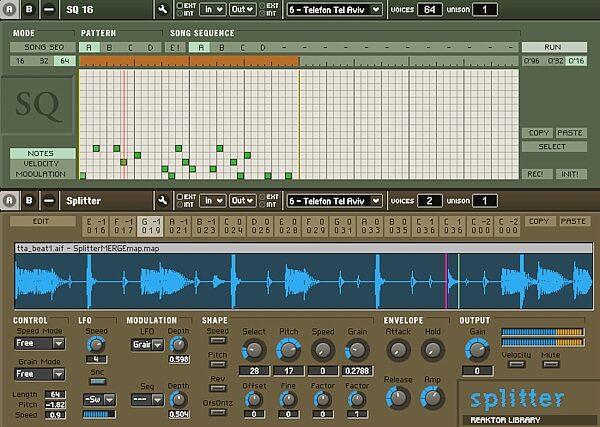Adjust Envelope Amp knob

click(x=433, y=398)
